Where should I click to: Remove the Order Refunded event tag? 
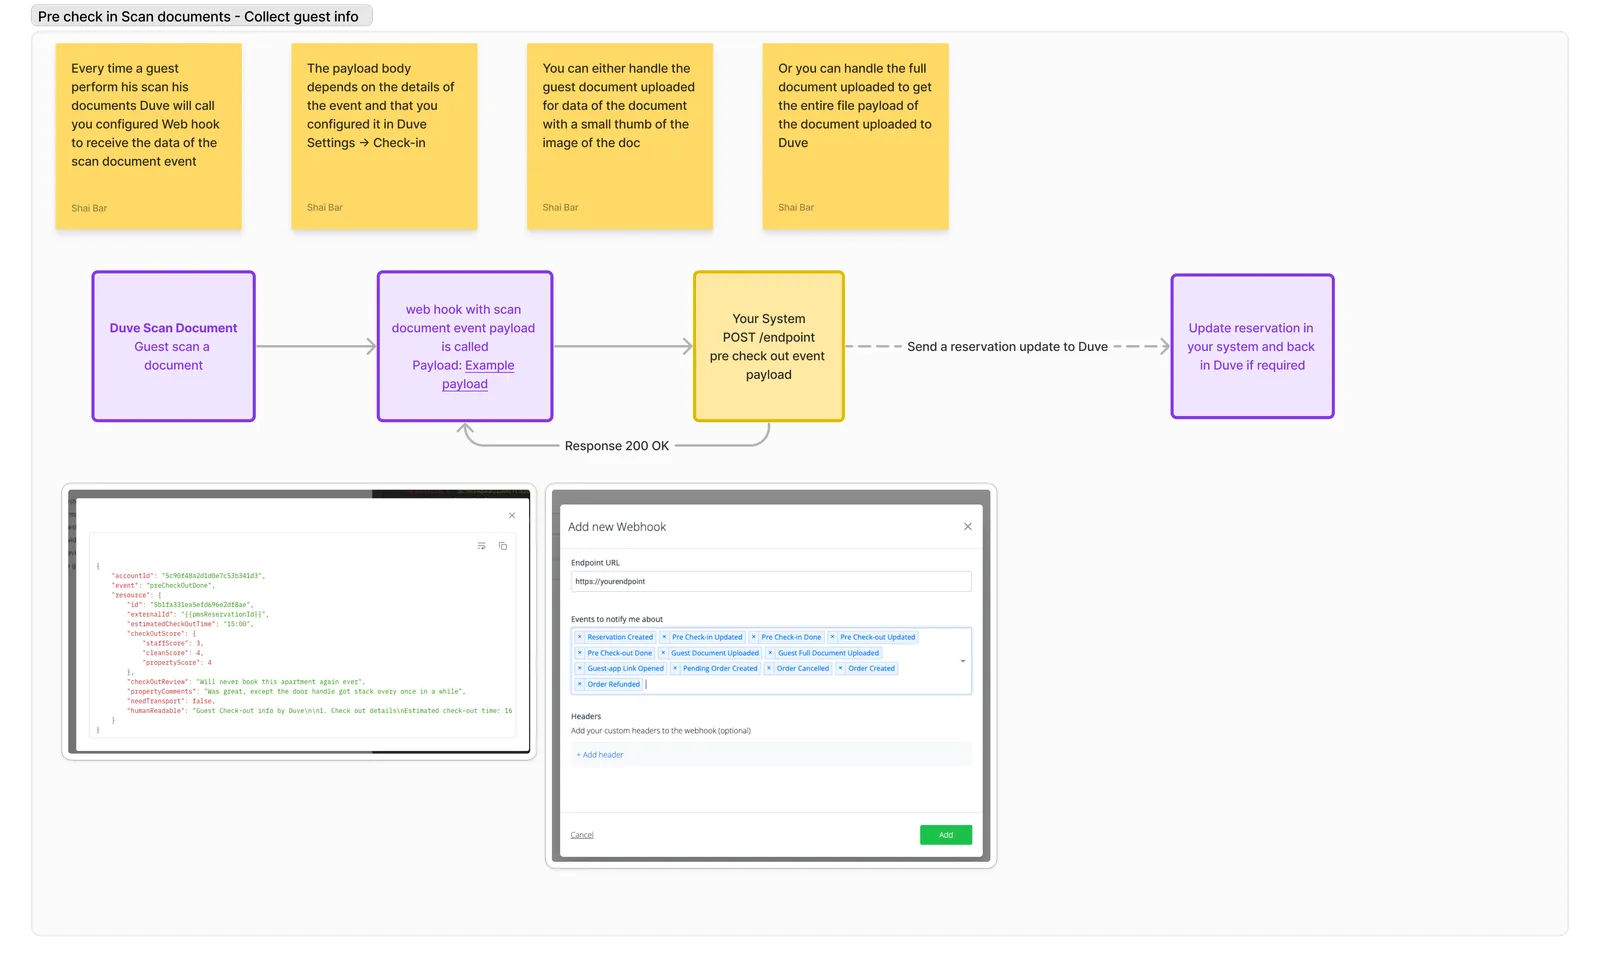click(580, 685)
